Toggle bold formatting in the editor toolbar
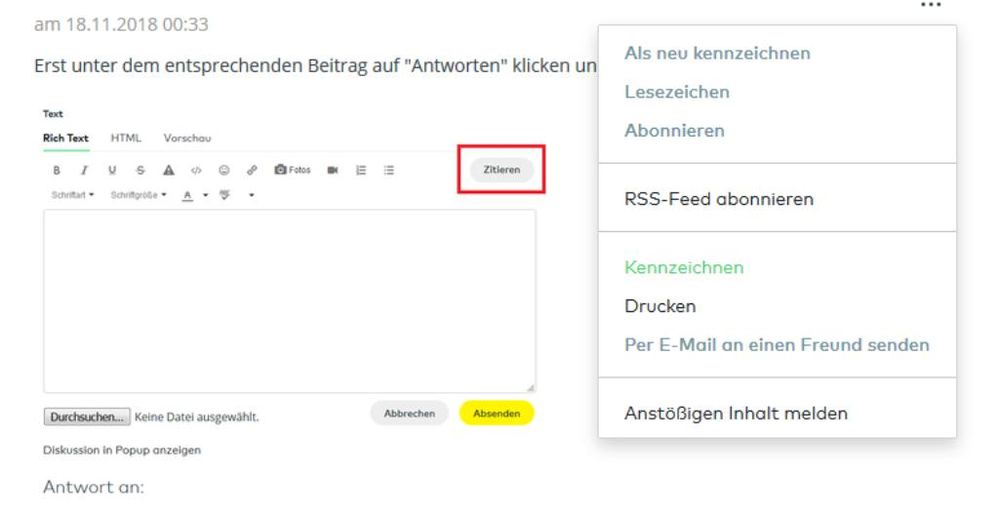The width and height of the screenshot is (999, 515). click(x=57, y=170)
